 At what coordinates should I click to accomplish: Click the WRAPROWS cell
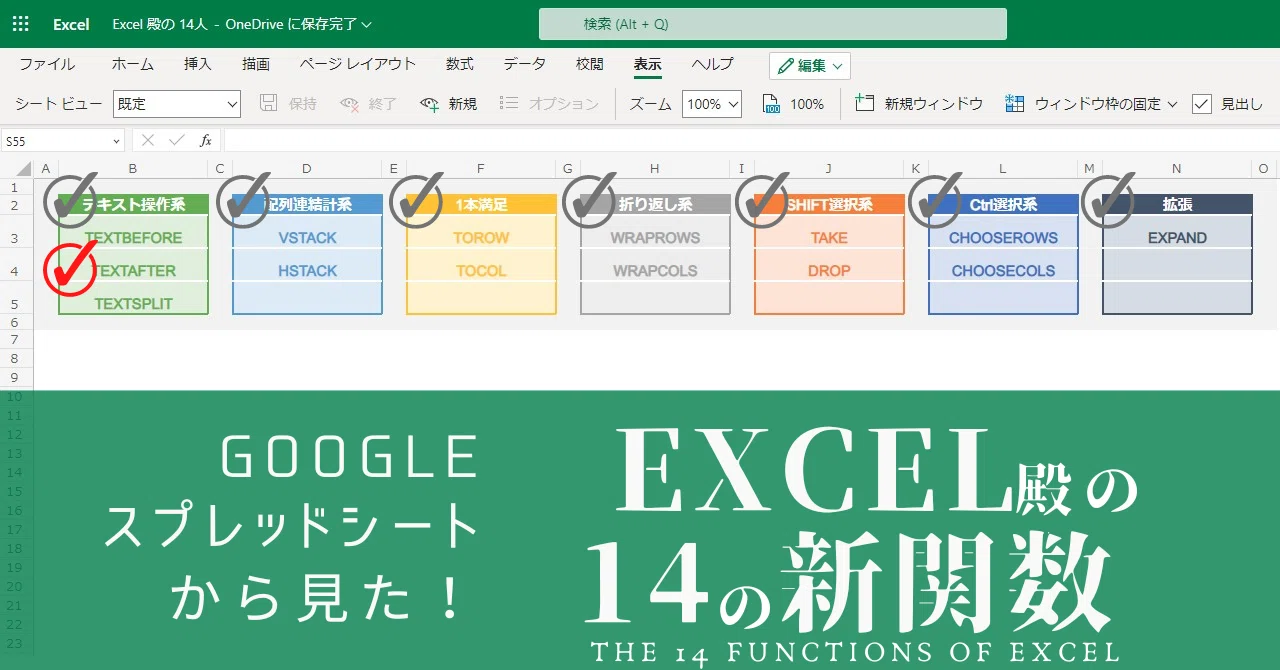click(x=655, y=238)
